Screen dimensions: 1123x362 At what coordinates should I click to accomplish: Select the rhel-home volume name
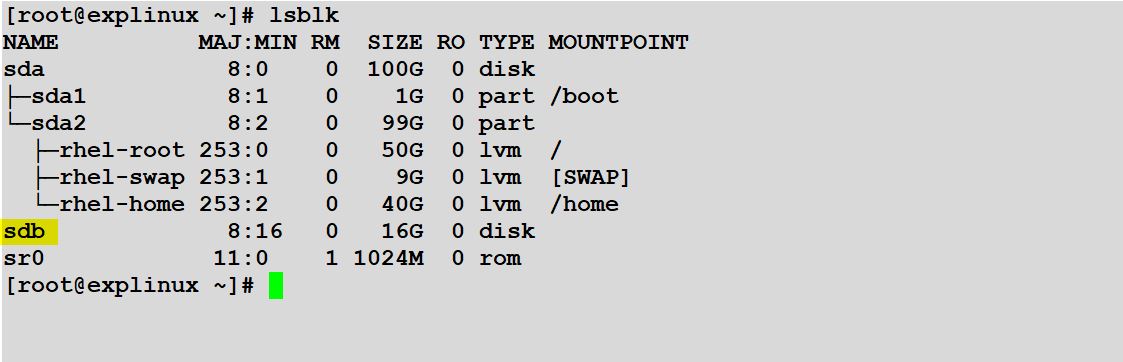point(122,204)
